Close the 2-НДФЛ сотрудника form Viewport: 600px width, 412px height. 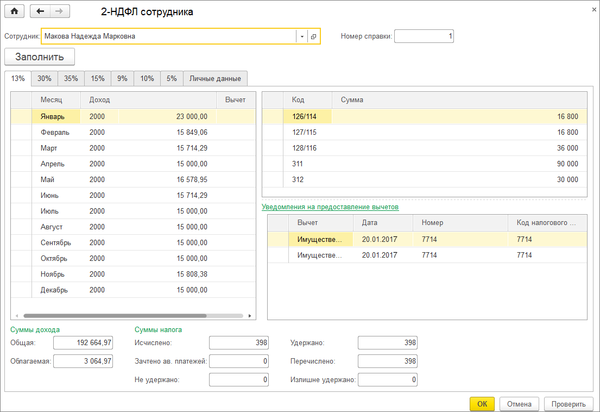click(x=594, y=10)
